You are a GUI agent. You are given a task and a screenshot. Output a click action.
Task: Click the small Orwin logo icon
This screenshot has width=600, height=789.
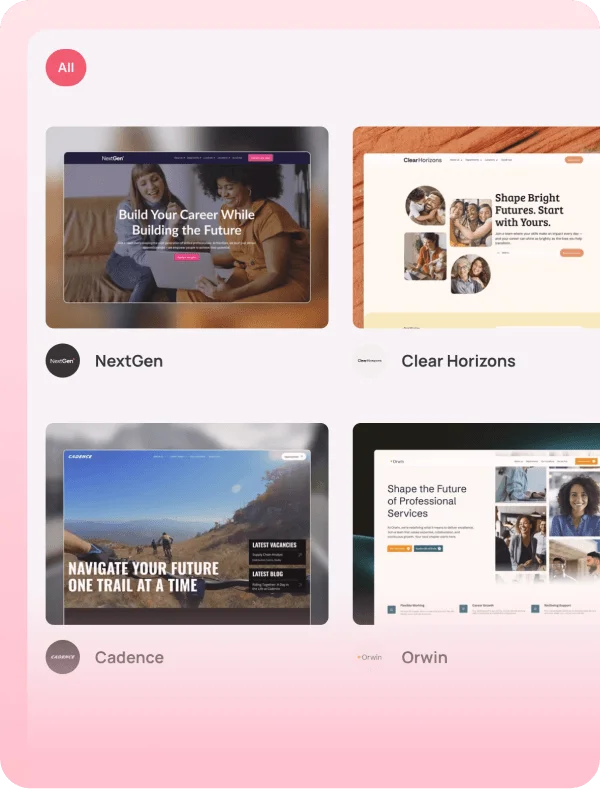click(370, 657)
